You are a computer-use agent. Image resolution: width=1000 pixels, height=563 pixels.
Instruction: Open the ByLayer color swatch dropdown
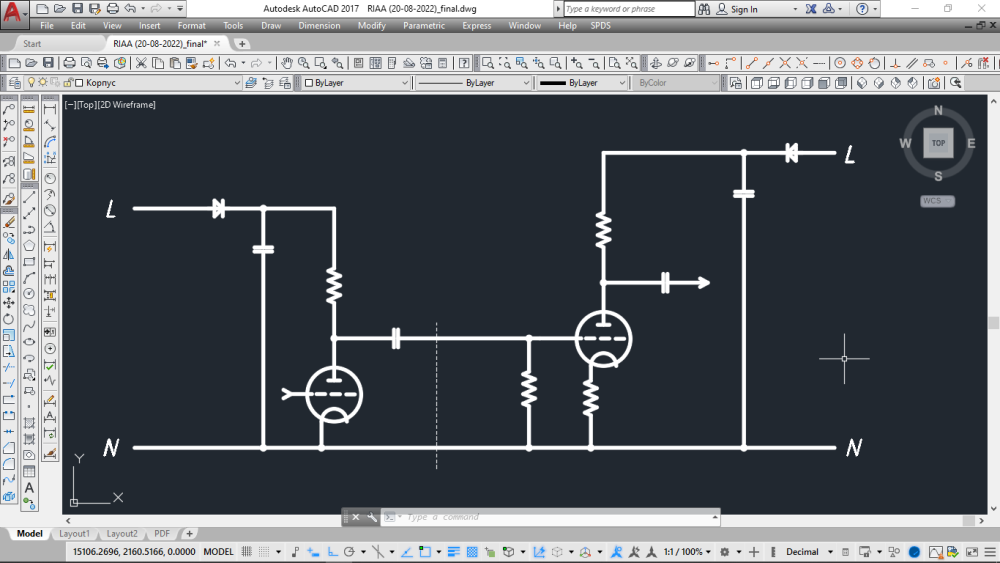pyautogui.click(x=356, y=83)
